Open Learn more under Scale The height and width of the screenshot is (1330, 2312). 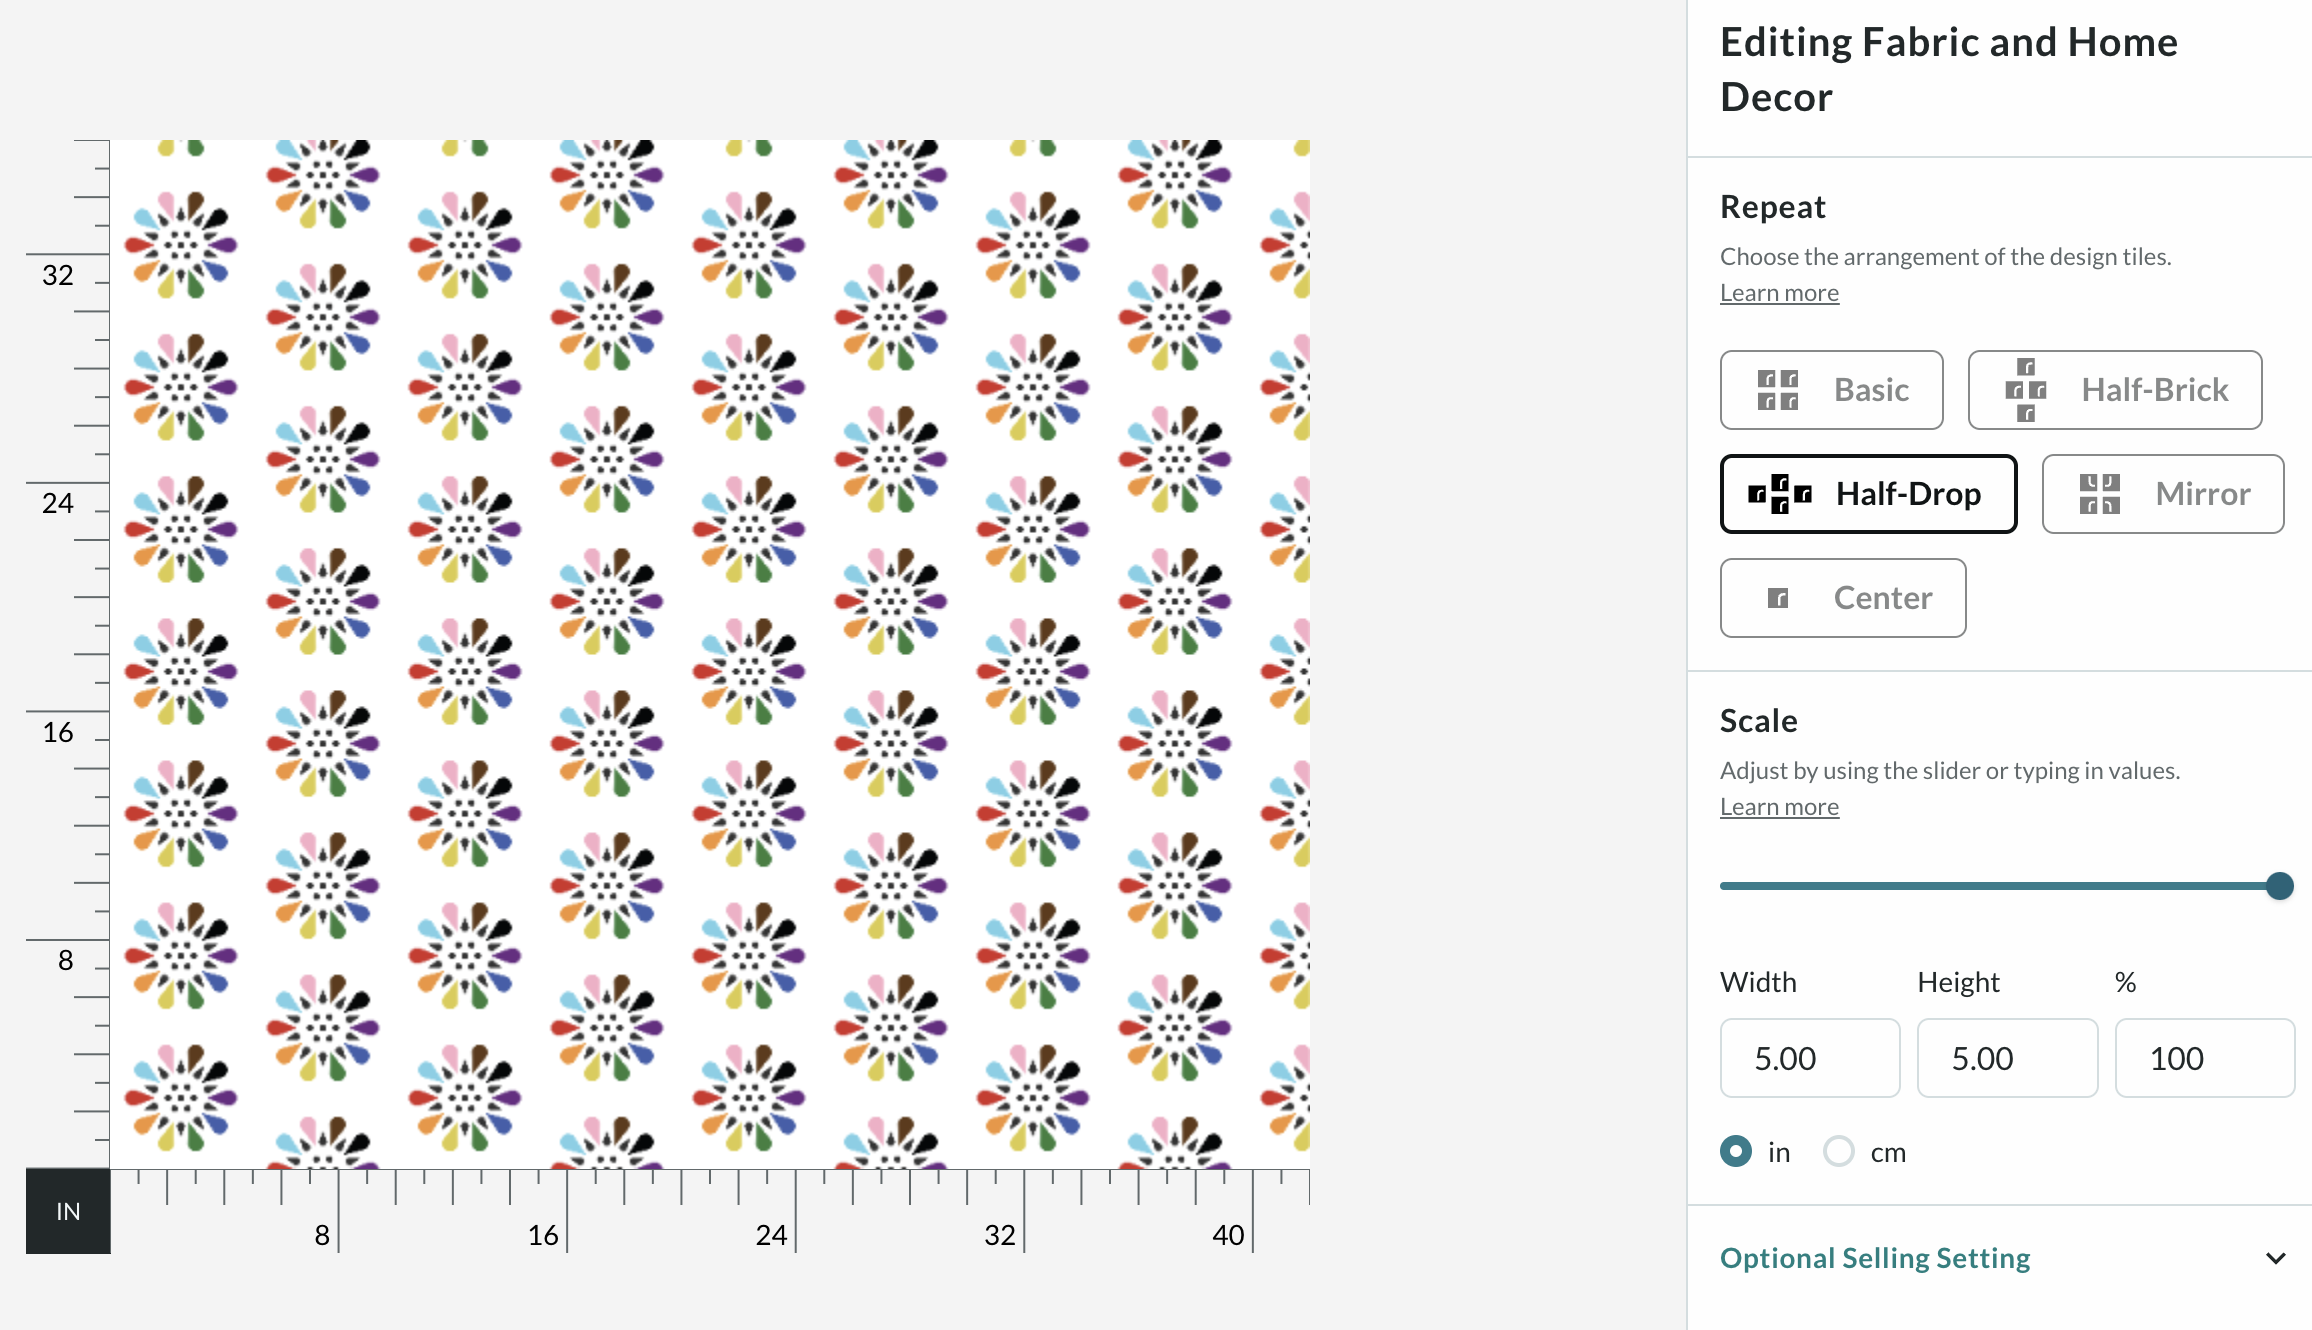coord(1779,807)
